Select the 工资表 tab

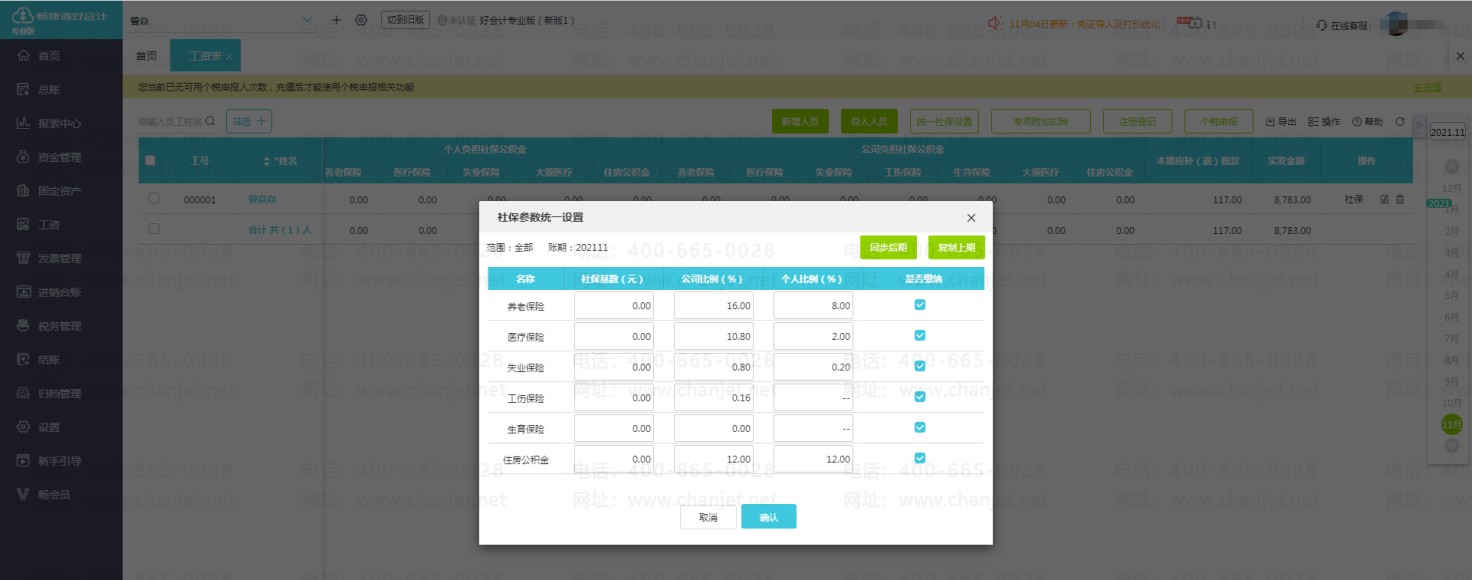tap(205, 56)
